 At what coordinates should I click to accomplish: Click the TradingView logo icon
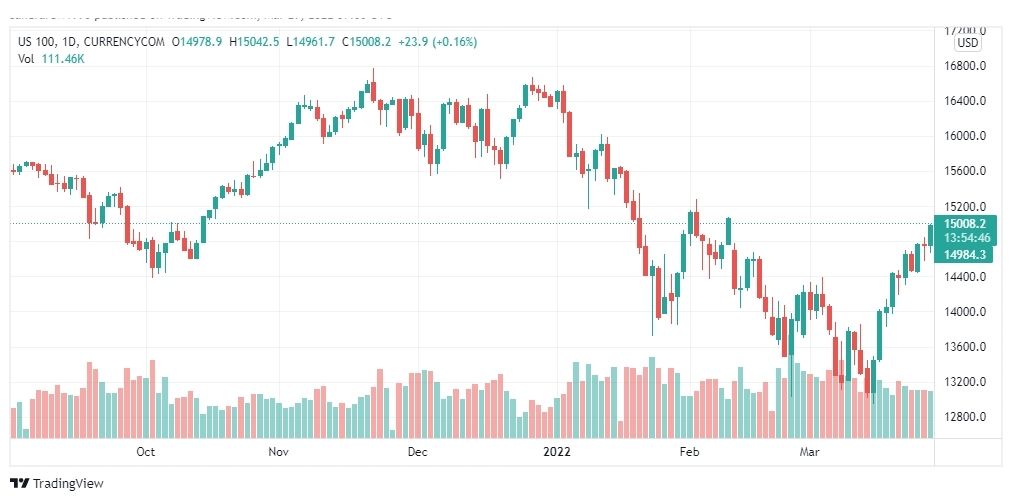tap(20, 484)
